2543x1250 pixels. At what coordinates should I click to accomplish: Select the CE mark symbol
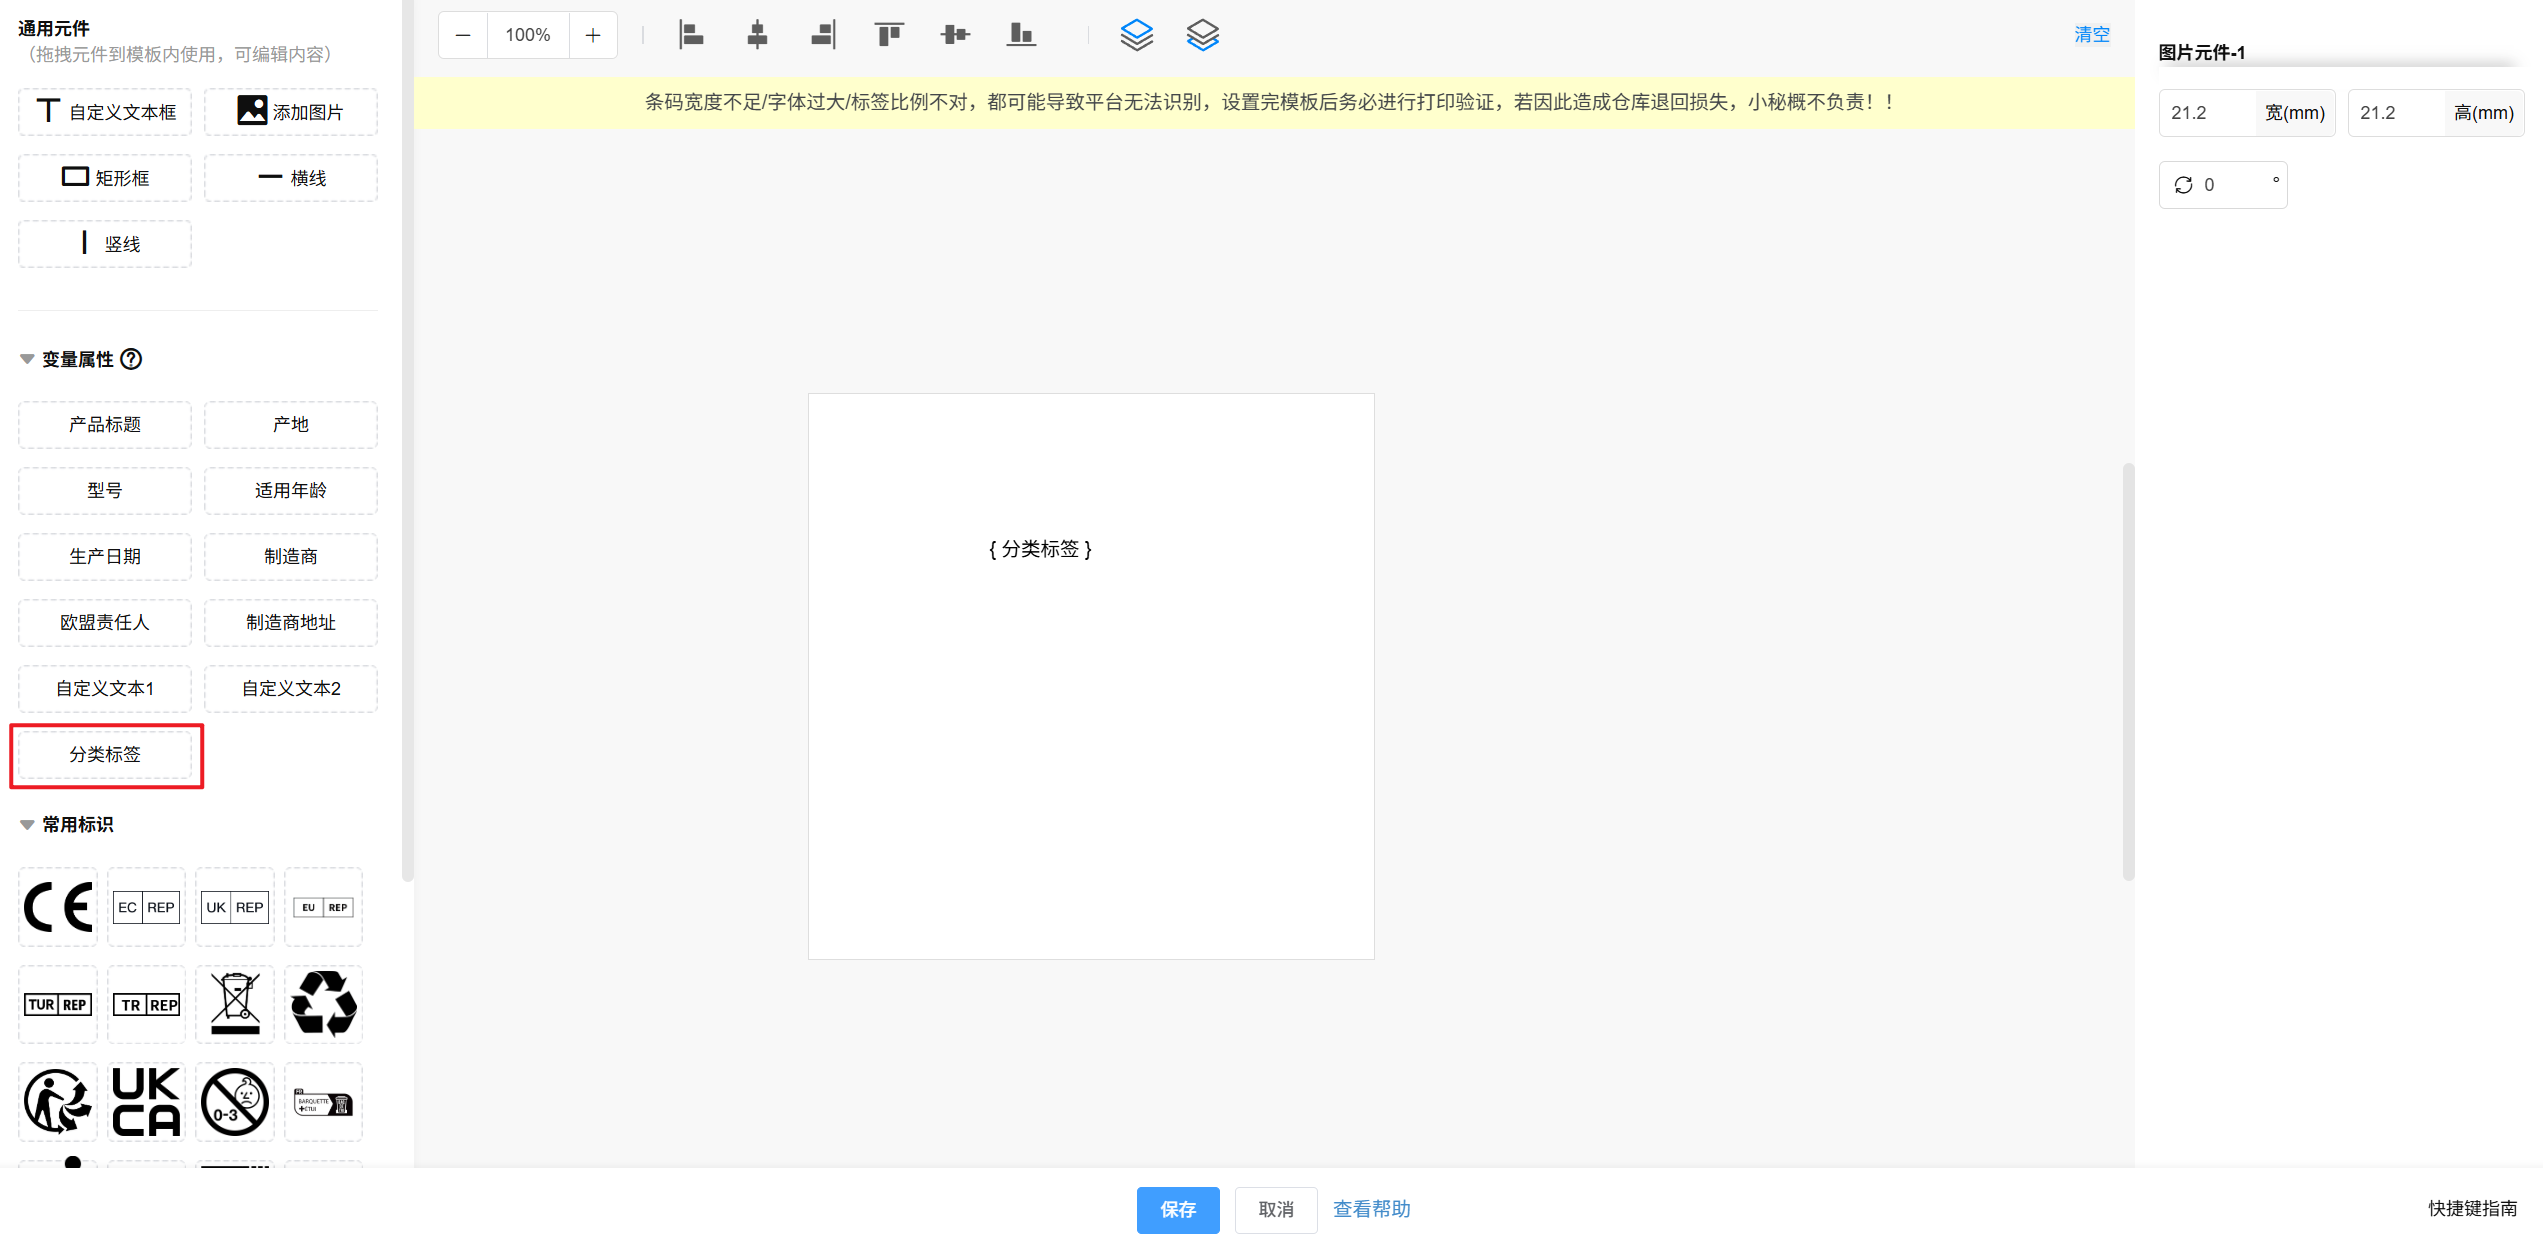58,907
